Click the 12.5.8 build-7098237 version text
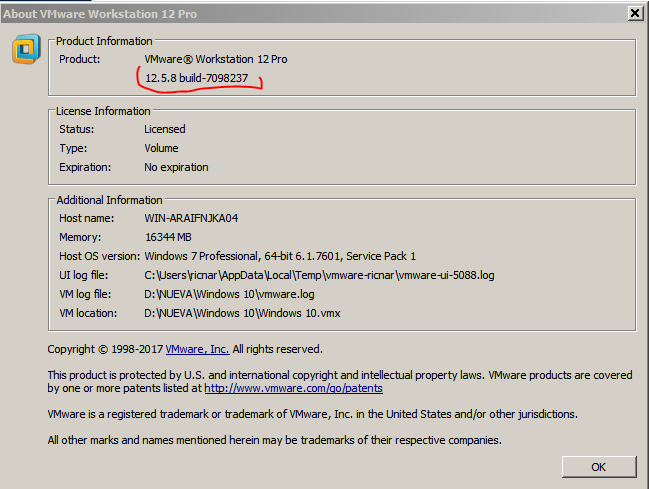Viewport: 649px width, 489px height. pos(196,78)
